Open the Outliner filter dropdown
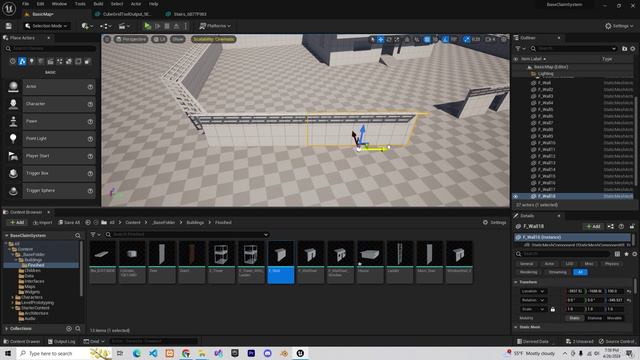The height and width of the screenshot is (360, 640). point(520,49)
